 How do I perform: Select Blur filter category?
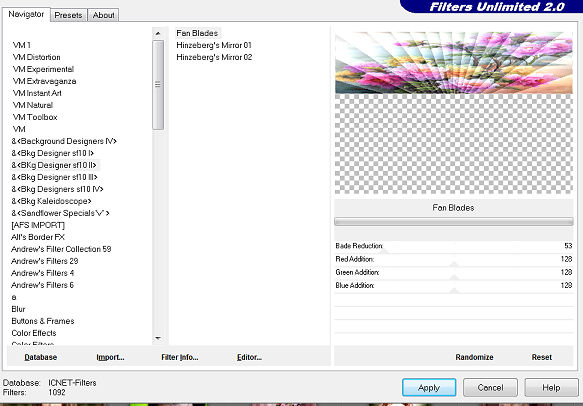(x=18, y=309)
